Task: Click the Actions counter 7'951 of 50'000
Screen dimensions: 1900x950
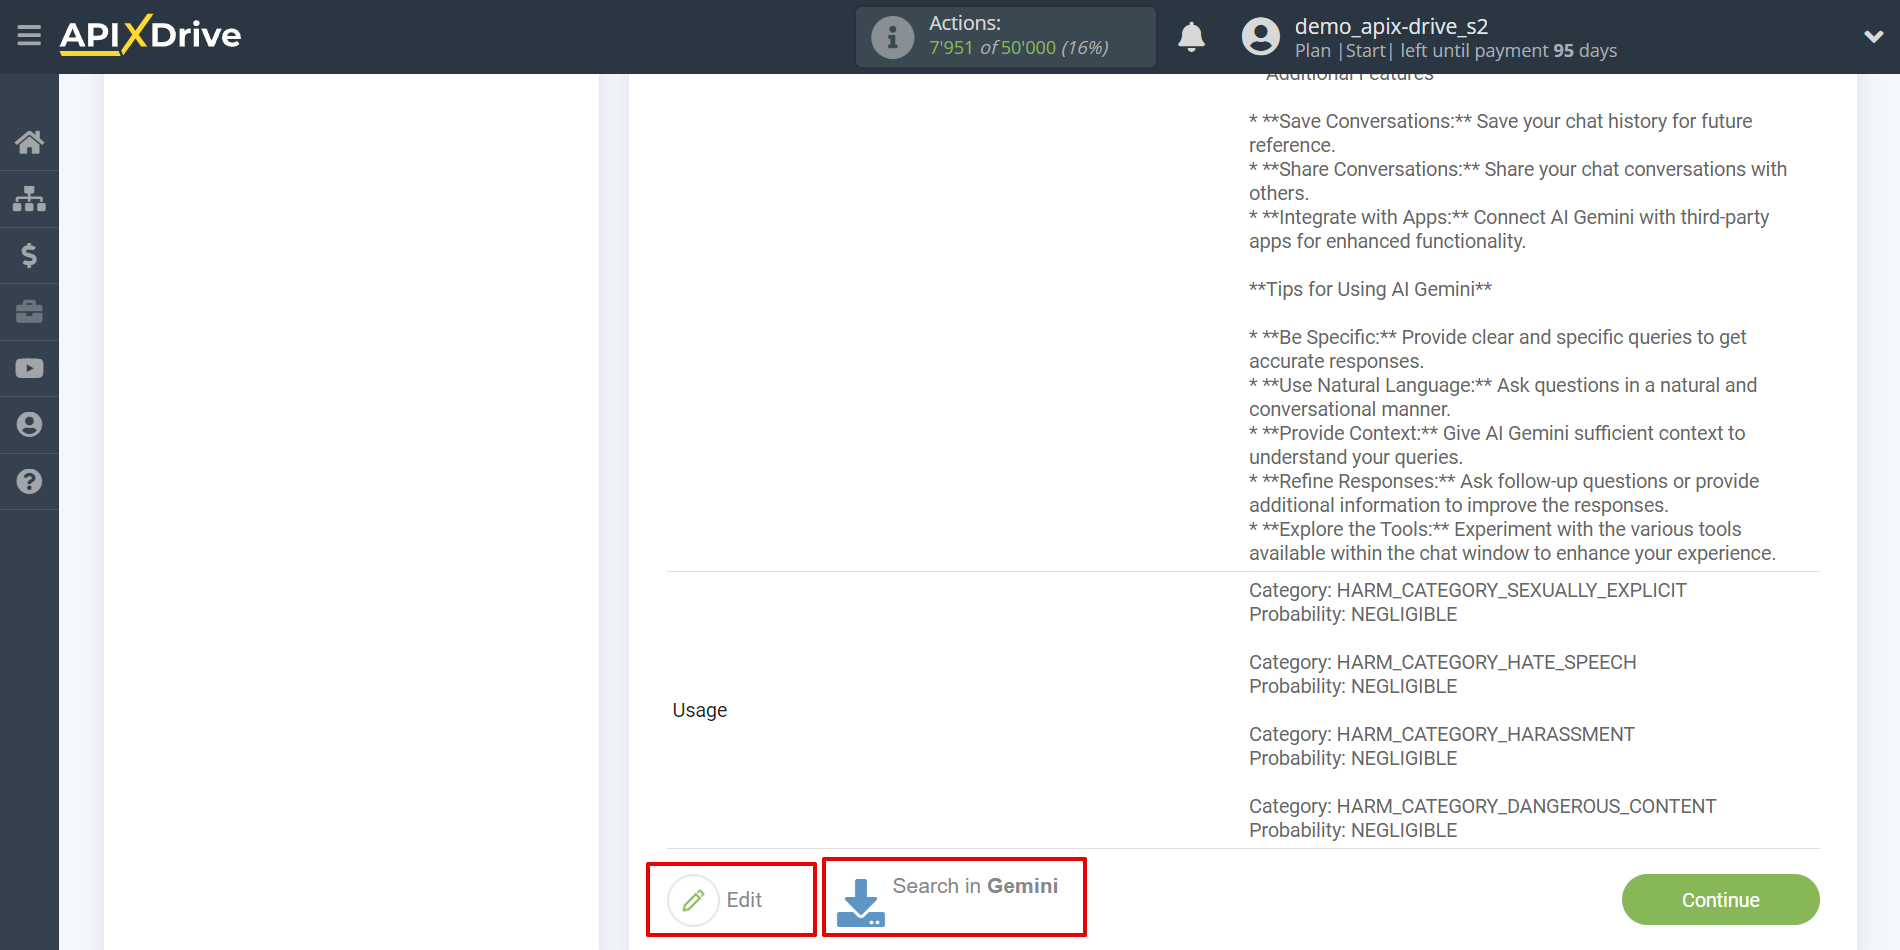Action: [x=1018, y=48]
